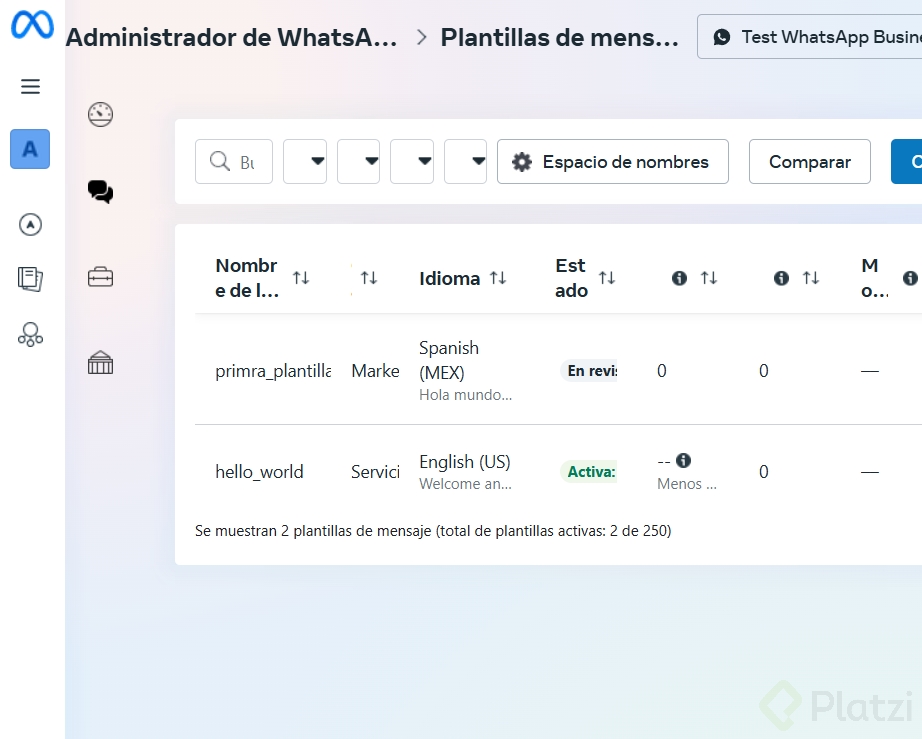Viewport: 922px width, 739px height.
Task: Click the Activa status badge
Action: coord(589,472)
